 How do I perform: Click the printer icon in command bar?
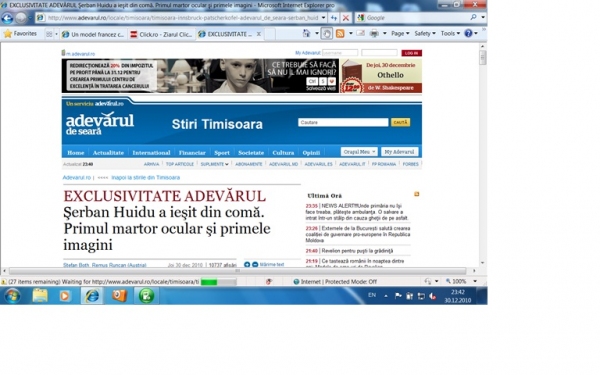(374, 34)
